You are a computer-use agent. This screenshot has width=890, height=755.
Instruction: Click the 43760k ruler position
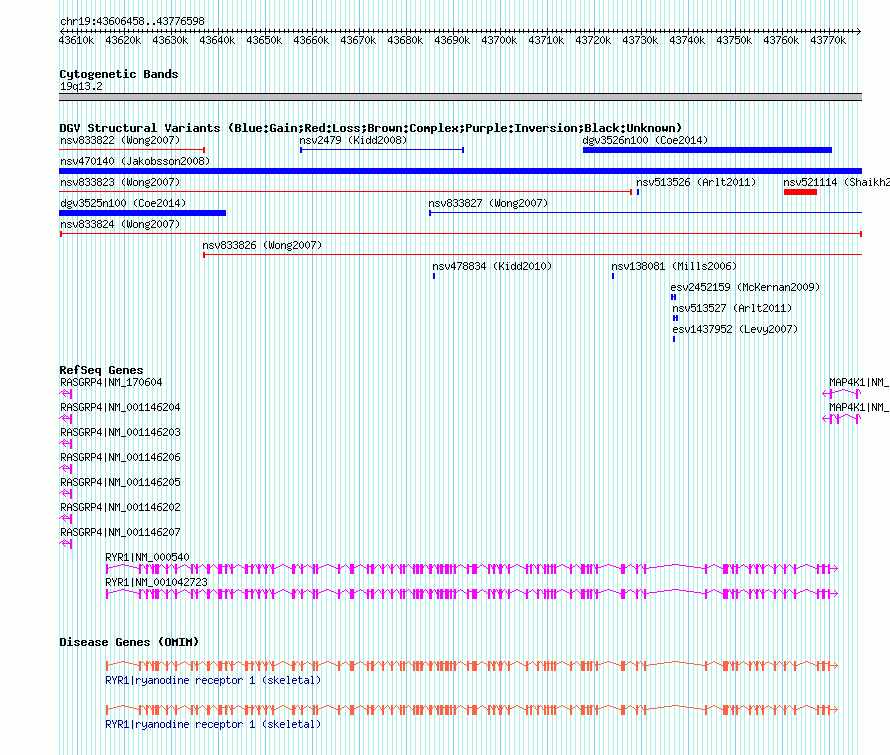point(781,40)
